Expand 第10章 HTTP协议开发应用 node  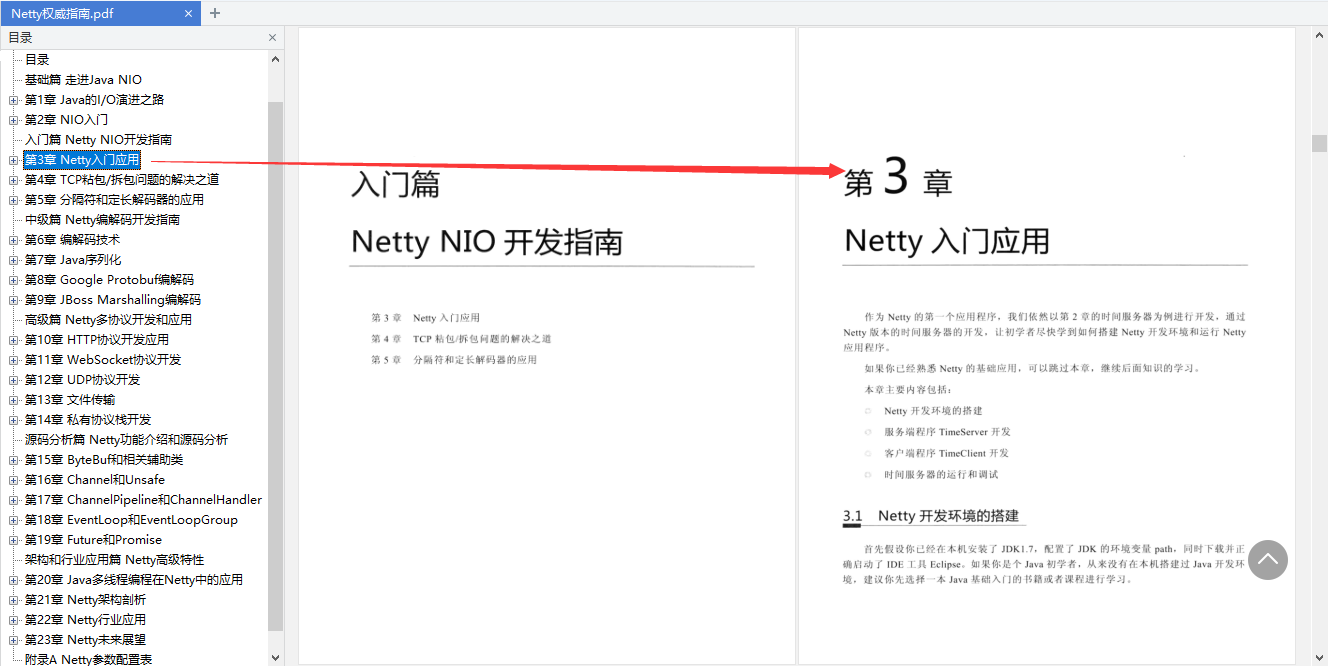pos(13,340)
